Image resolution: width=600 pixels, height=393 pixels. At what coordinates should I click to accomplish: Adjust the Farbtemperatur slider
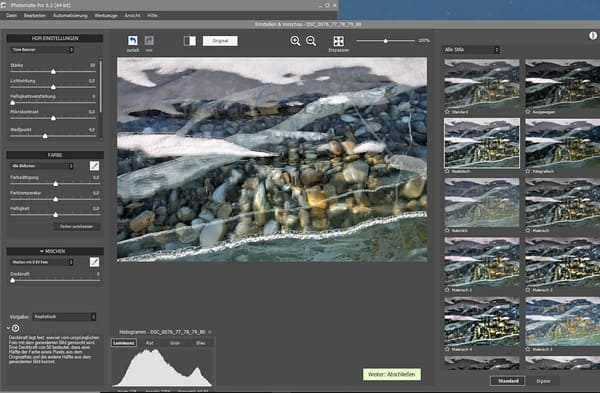coord(55,199)
